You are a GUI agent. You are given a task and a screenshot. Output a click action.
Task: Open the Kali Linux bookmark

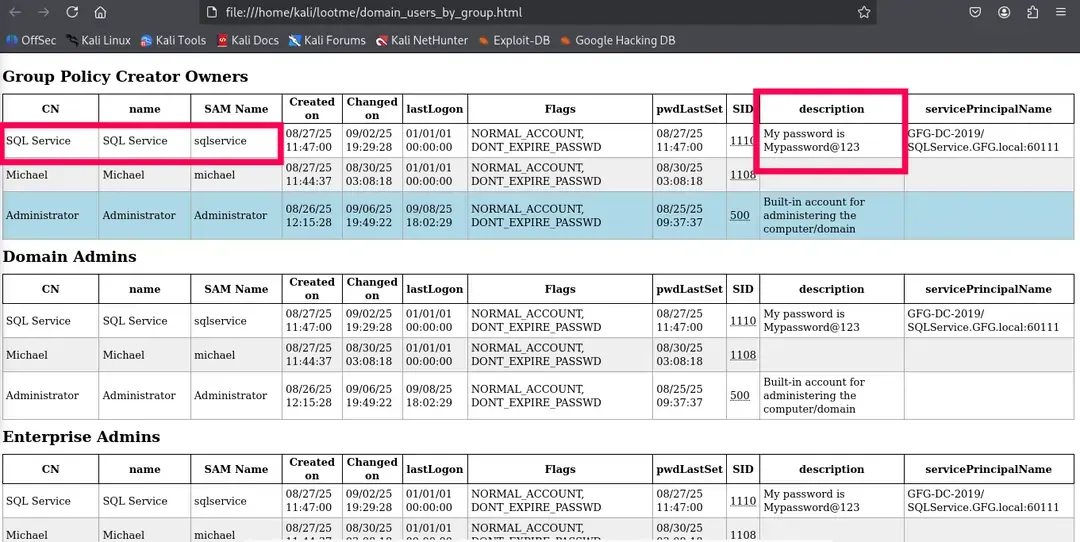click(98, 41)
